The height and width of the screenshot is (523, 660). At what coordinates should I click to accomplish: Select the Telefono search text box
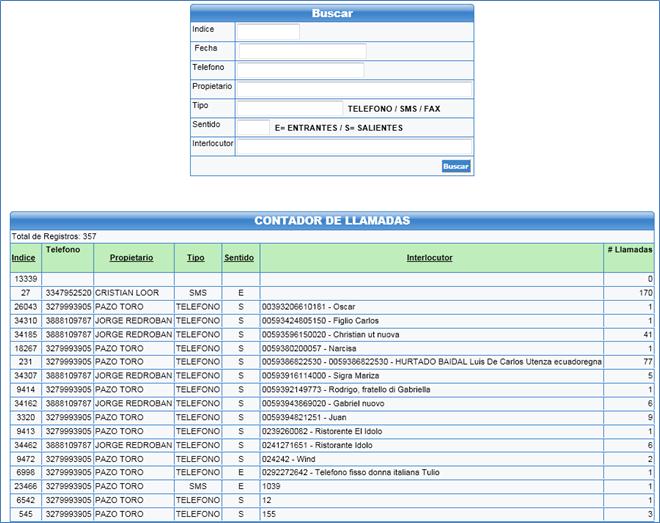tap(300, 70)
